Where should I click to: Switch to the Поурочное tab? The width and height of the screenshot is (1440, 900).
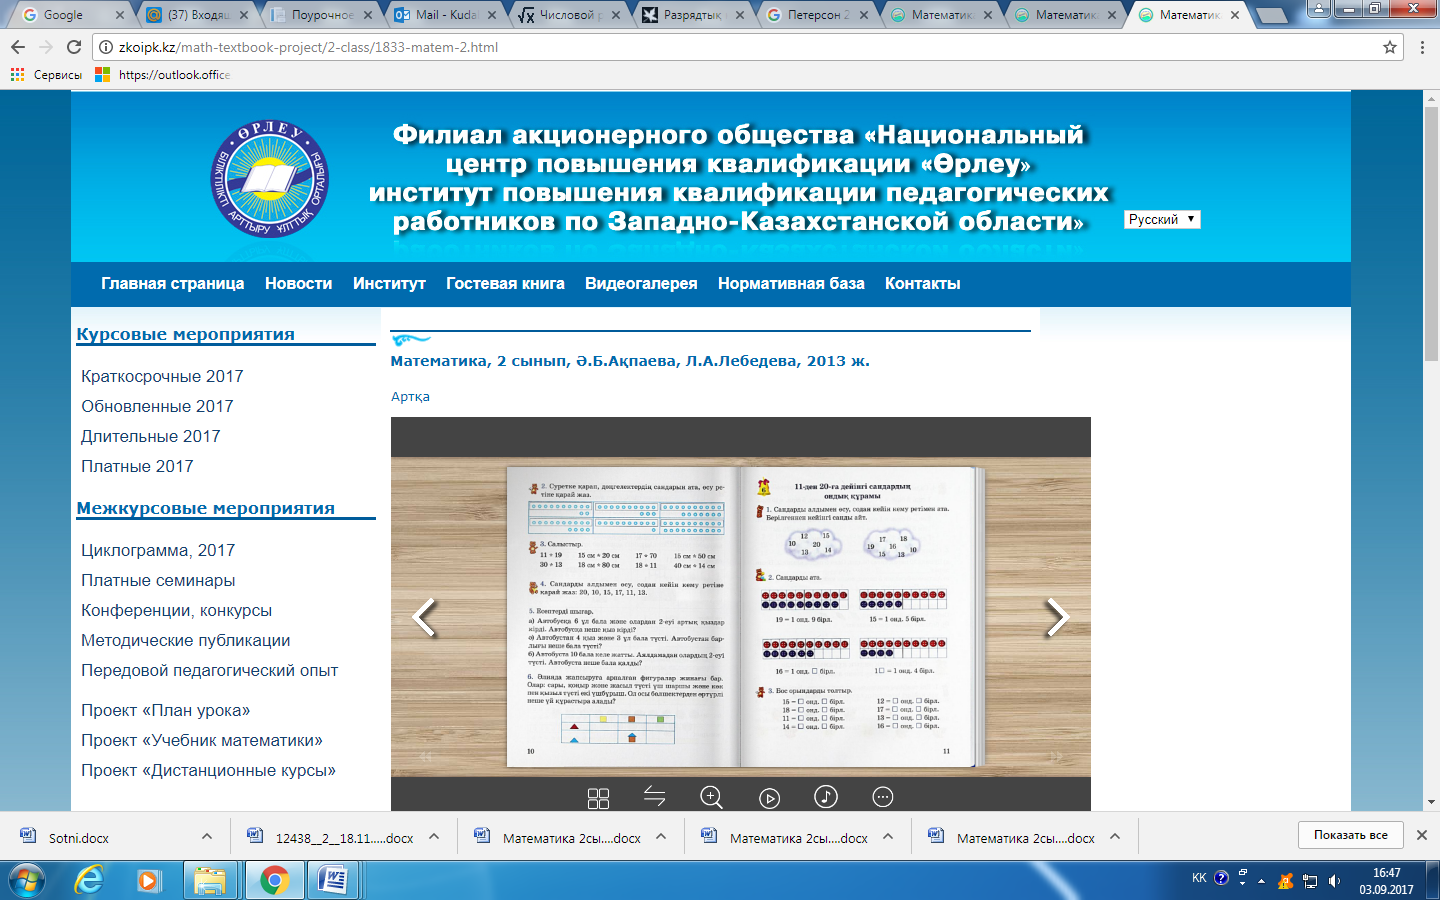321,15
